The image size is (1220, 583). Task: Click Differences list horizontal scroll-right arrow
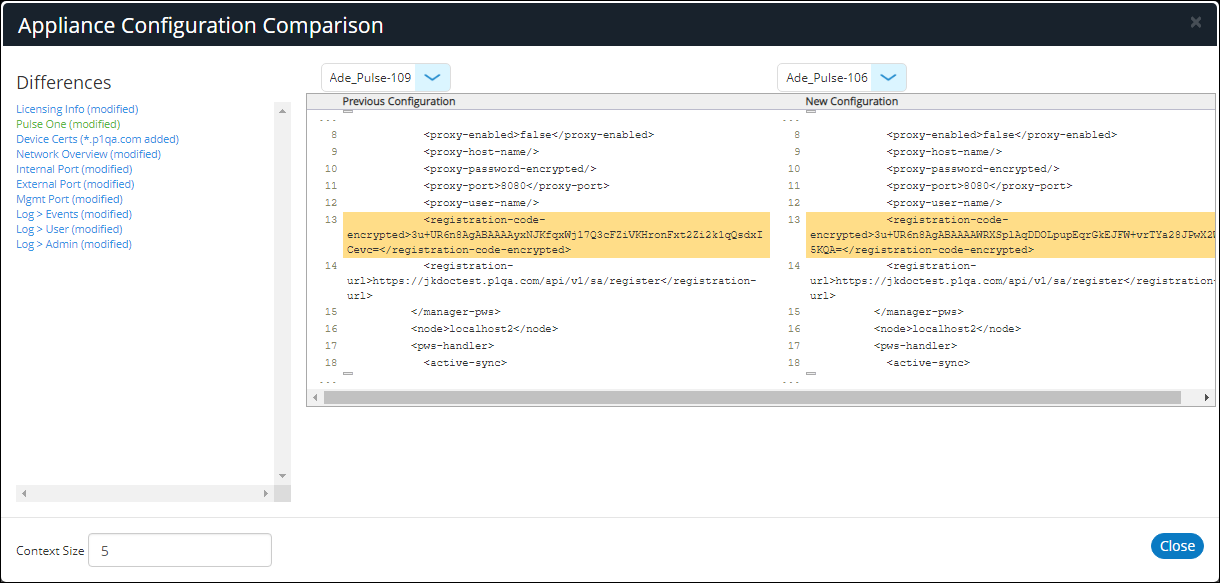pos(266,494)
